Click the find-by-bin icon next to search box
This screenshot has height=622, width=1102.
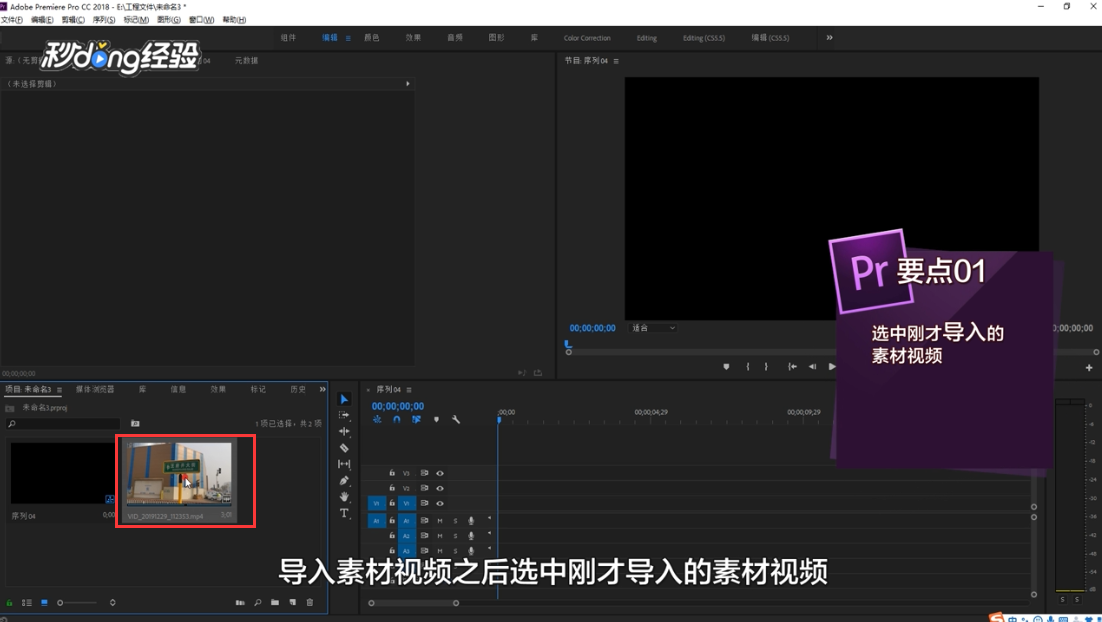point(135,423)
